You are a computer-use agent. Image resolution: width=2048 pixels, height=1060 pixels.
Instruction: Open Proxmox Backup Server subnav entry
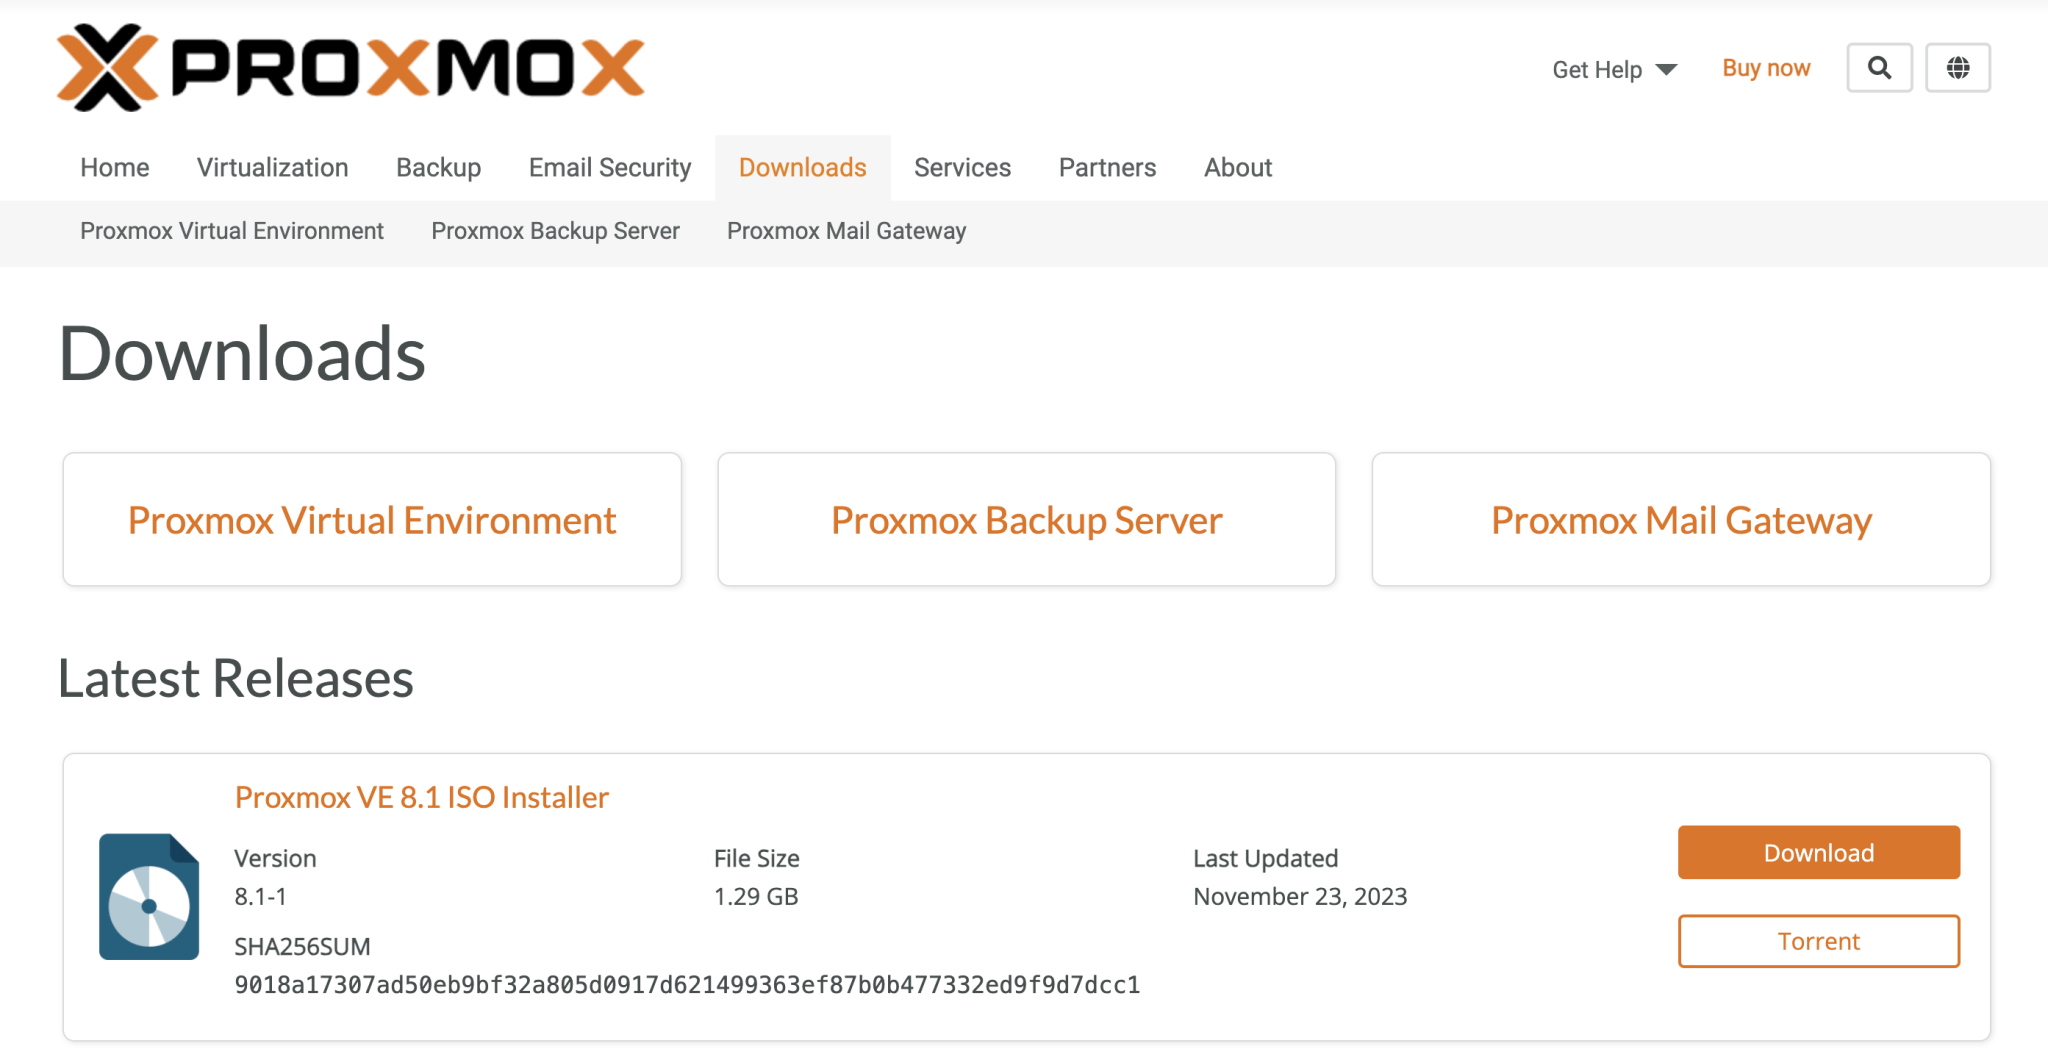point(555,231)
